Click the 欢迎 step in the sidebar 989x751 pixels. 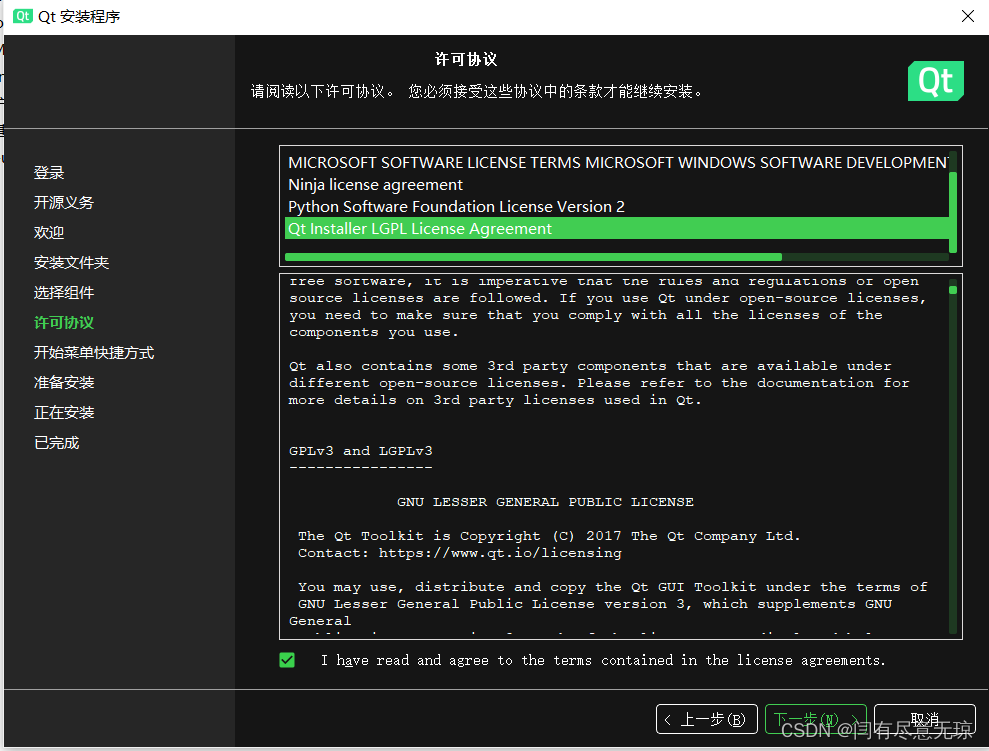click(x=49, y=233)
